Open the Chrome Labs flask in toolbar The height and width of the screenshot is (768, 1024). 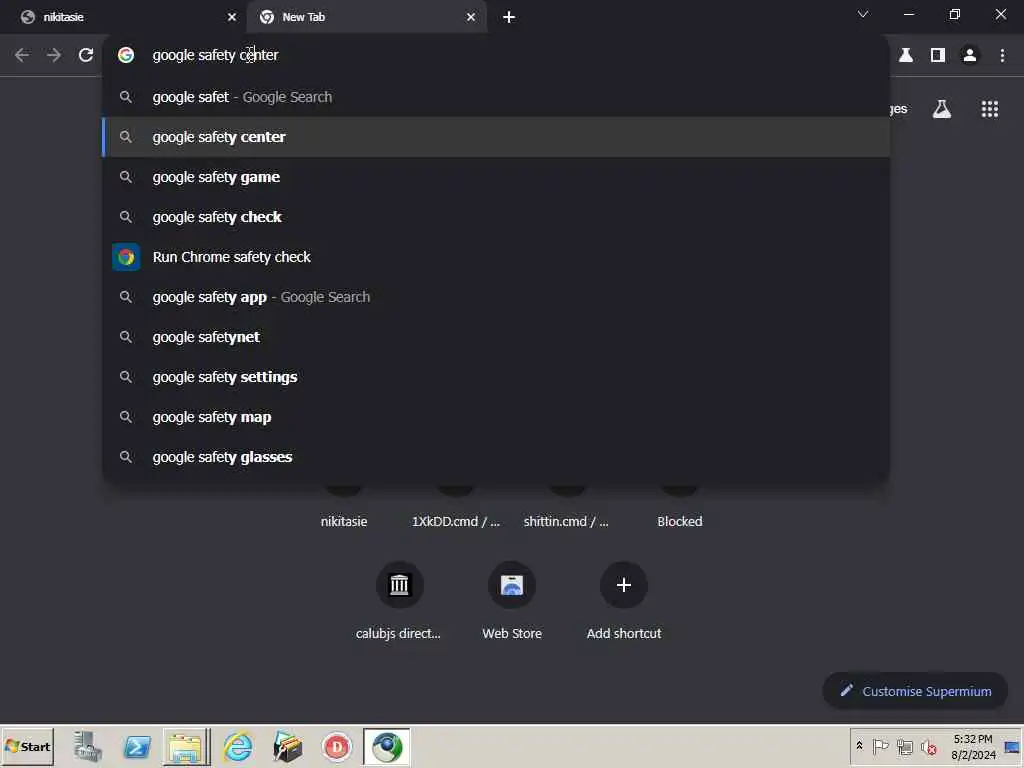coord(906,55)
